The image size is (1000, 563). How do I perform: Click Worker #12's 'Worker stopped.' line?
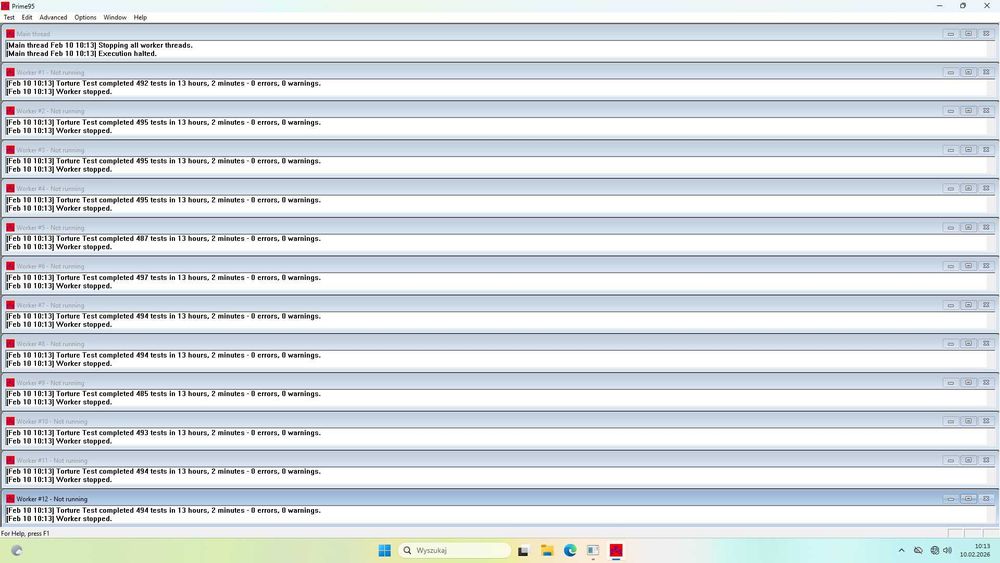tap(59, 519)
